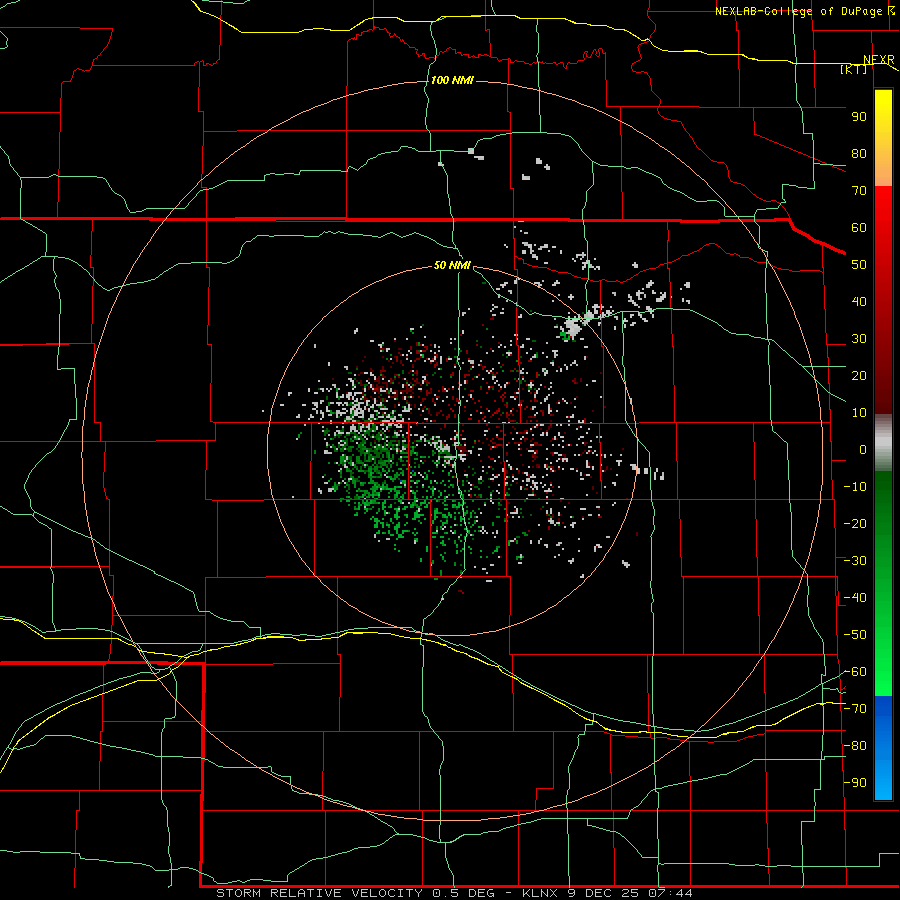Click the "-30" scale value

855,561
